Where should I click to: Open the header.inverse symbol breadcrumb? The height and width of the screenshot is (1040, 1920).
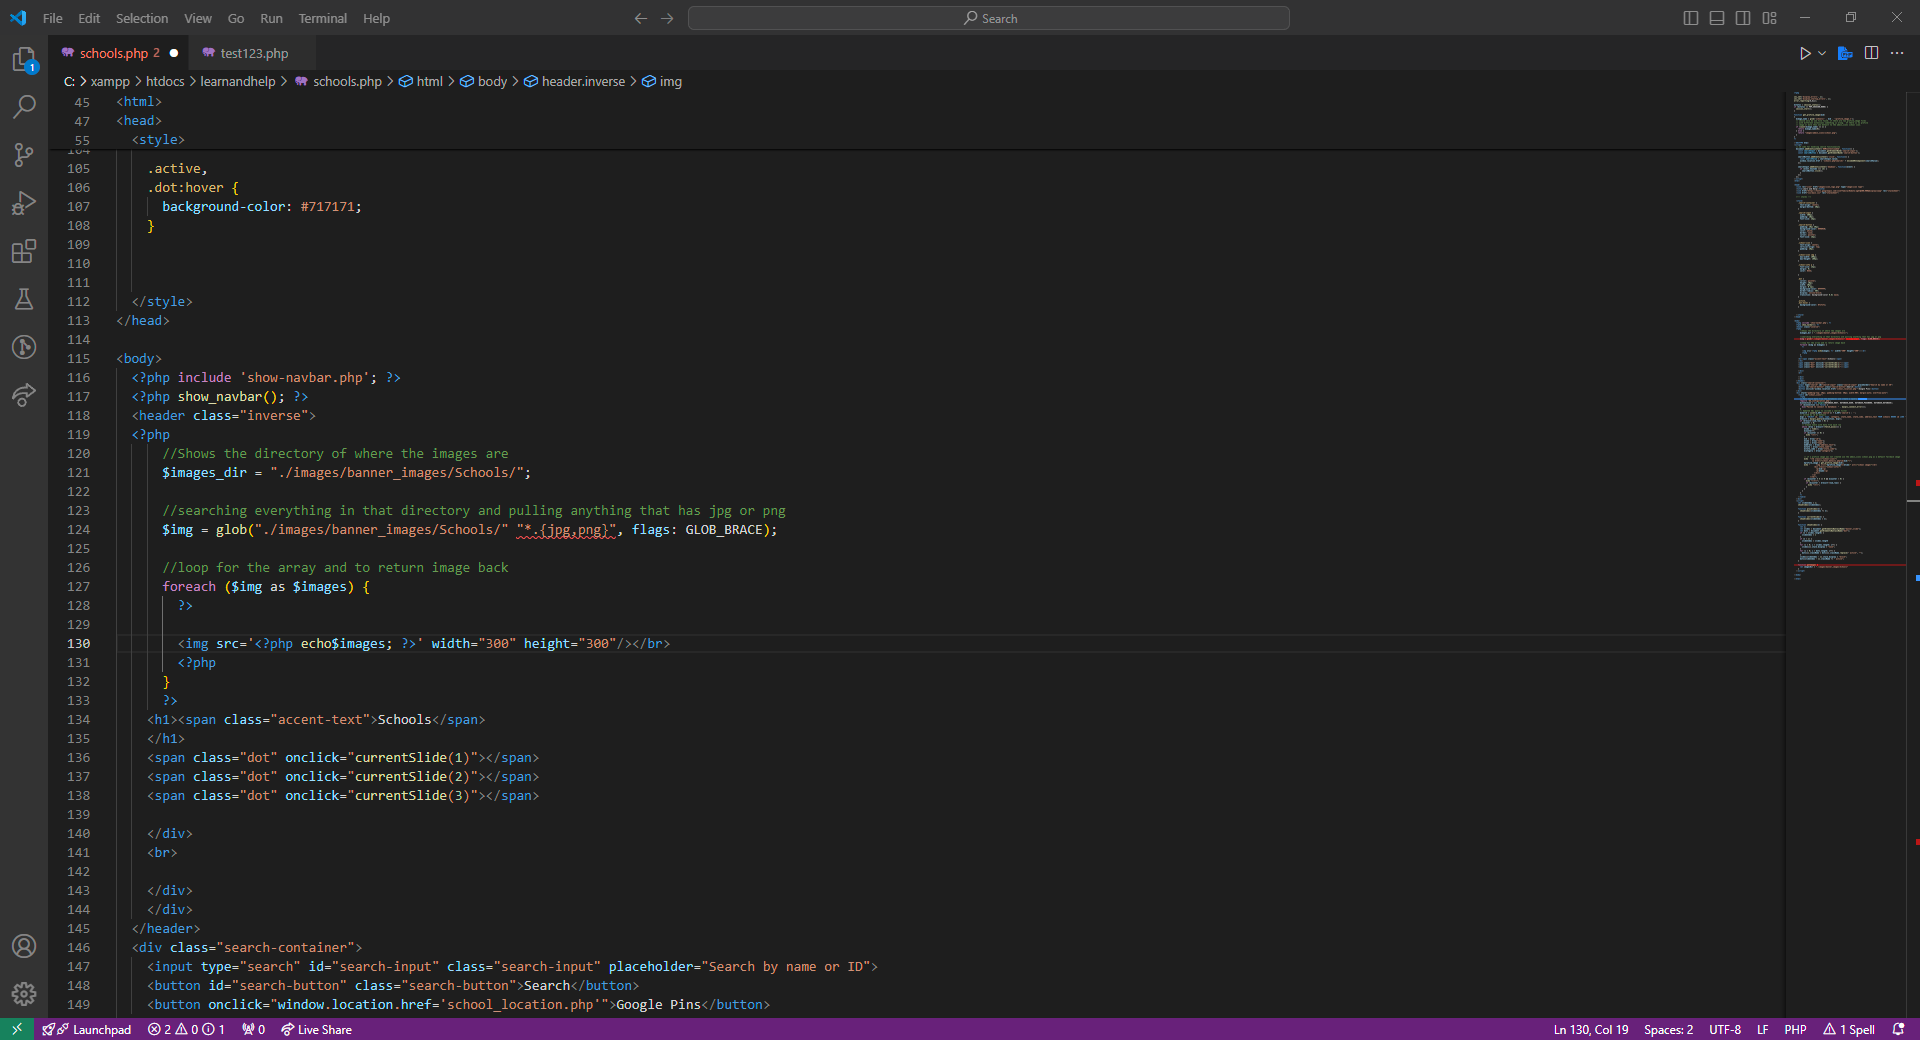[575, 81]
